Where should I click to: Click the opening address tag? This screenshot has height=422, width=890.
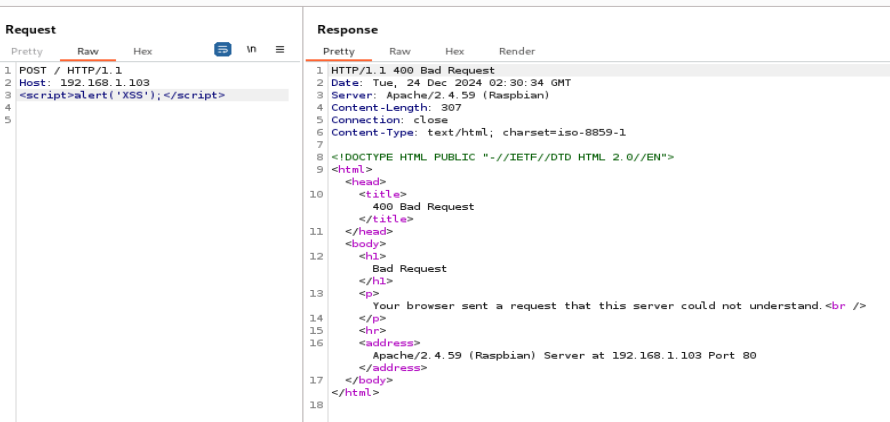tap(389, 343)
